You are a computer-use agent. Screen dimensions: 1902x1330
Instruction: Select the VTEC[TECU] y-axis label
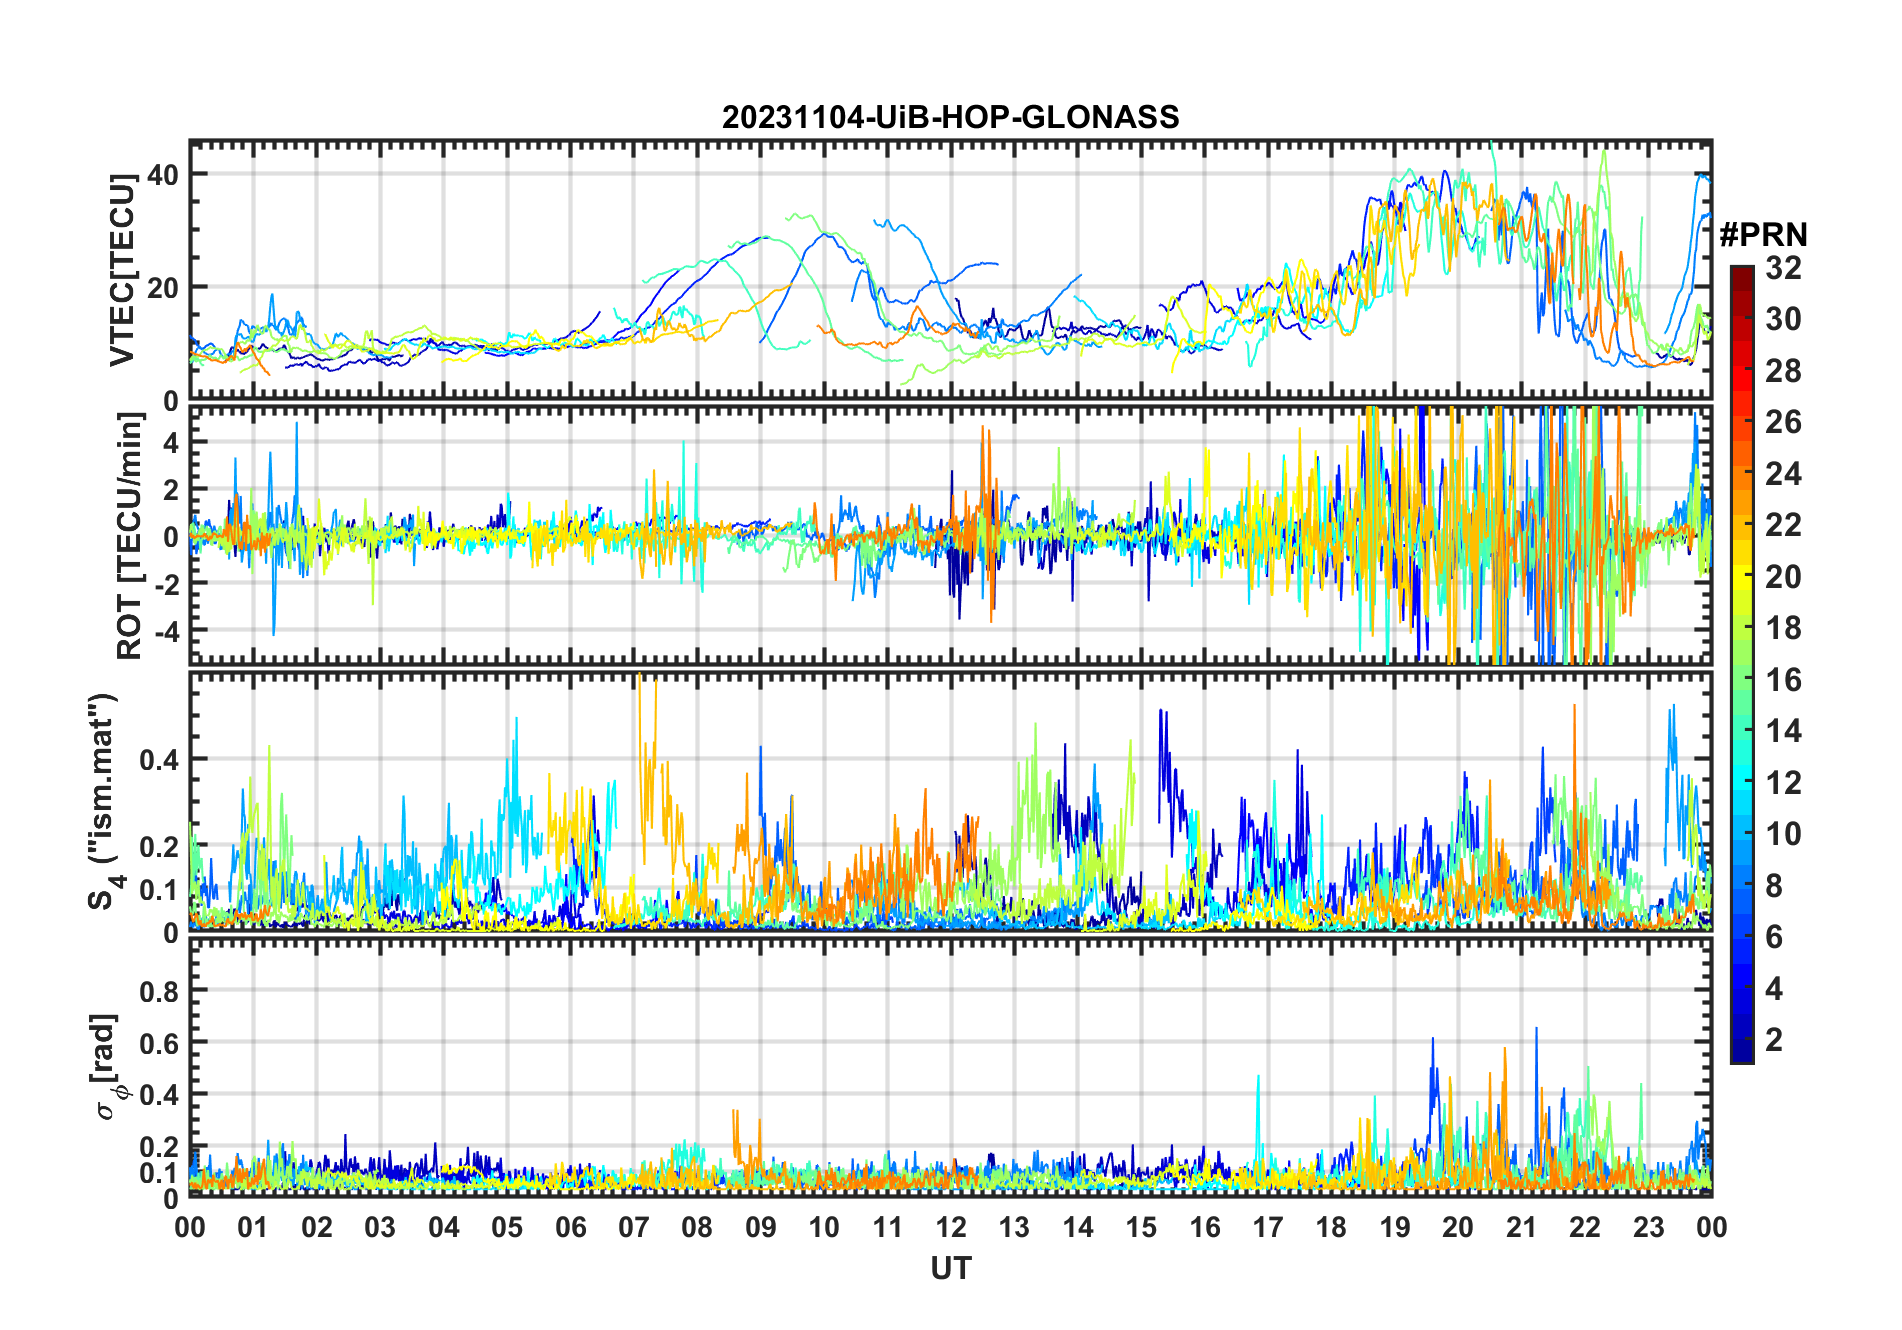(x=122, y=270)
